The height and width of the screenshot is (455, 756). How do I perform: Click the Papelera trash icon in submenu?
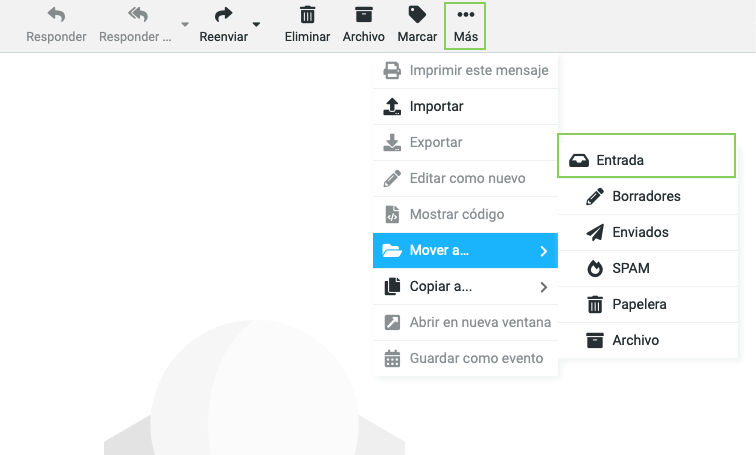[x=595, y=305]
